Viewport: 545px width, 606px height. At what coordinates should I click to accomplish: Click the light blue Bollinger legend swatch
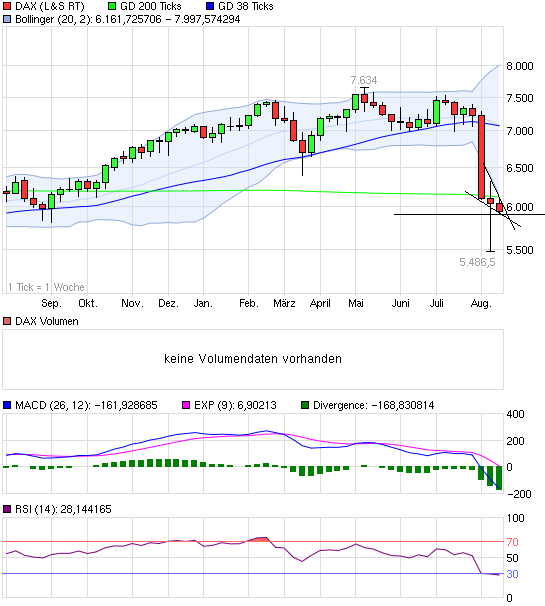pyautogui.click(x=7, y=19)
